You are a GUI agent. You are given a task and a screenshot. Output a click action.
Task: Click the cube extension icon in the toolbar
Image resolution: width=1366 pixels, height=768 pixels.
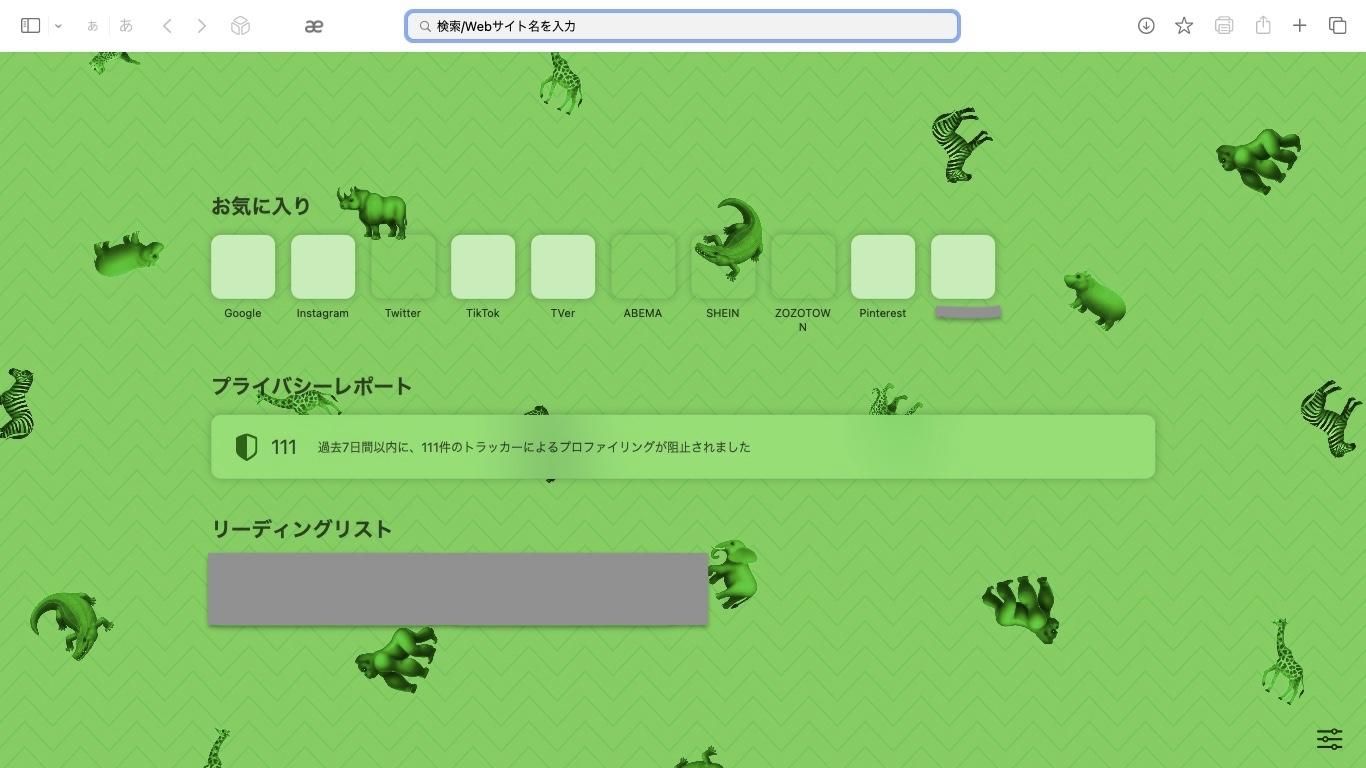(x=240, y=26)
